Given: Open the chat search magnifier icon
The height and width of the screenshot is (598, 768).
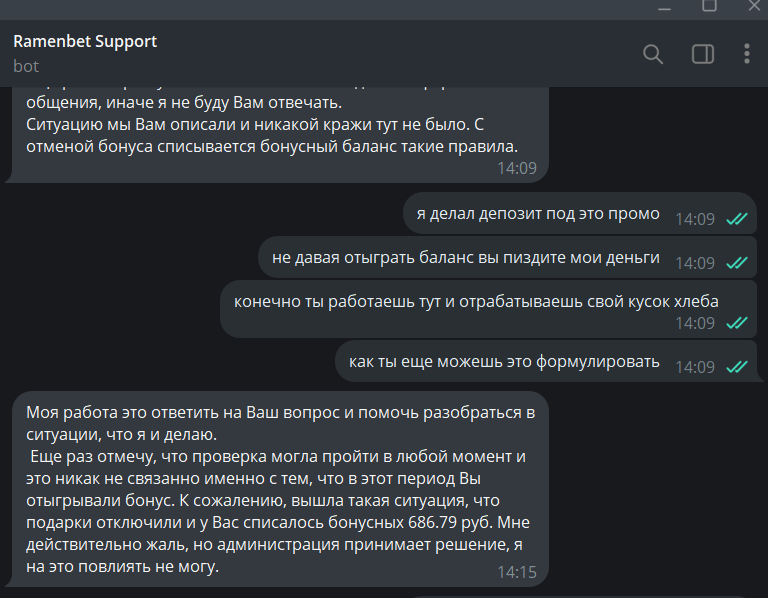Looking at the screenshot, I should [653, 54].
